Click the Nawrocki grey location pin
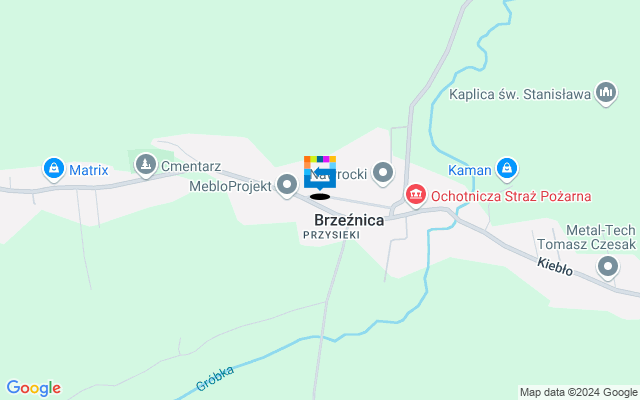This screenshot has width=640, height=400. click(383, 173)
